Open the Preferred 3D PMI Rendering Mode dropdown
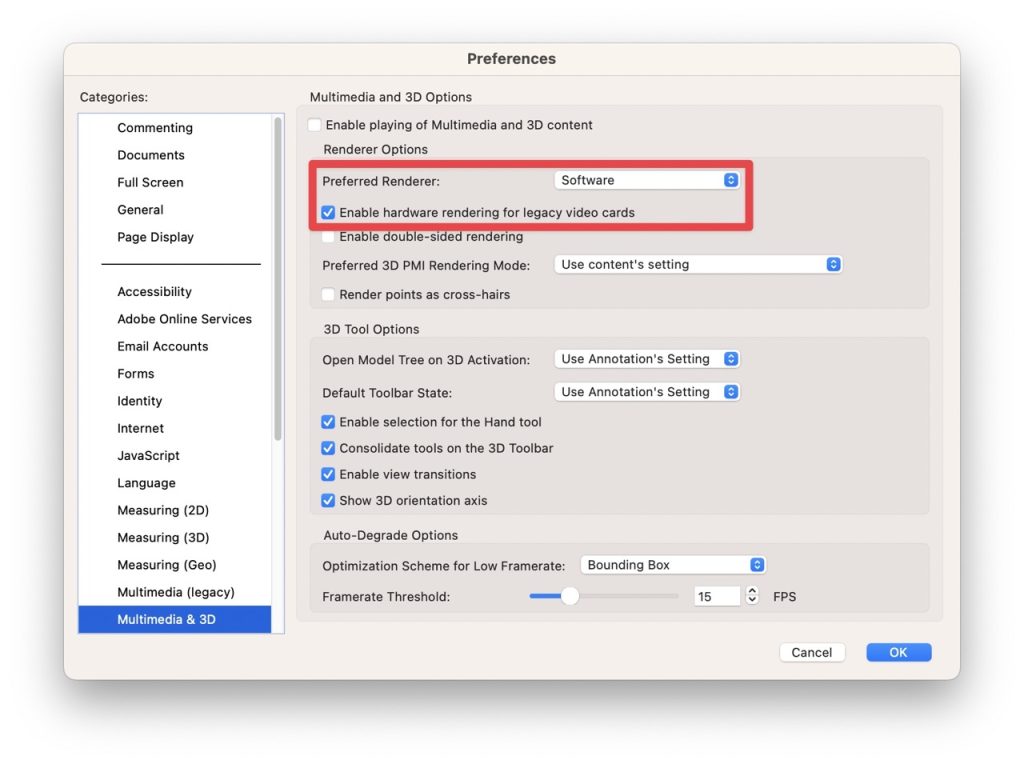 697,265
